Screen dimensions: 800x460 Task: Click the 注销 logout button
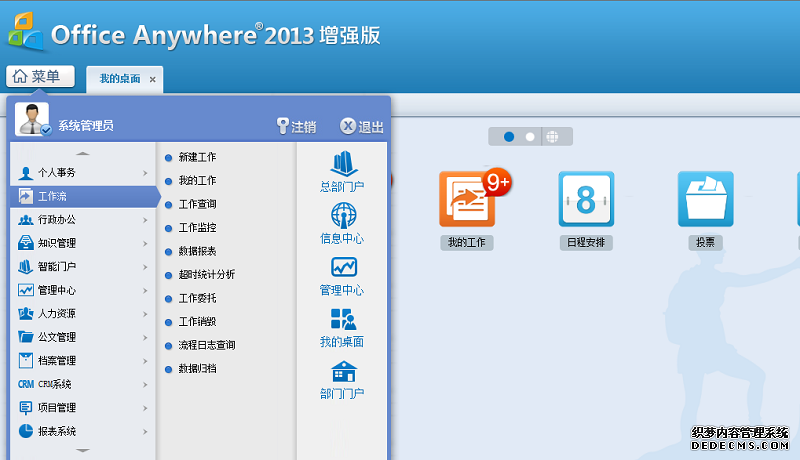296,126
